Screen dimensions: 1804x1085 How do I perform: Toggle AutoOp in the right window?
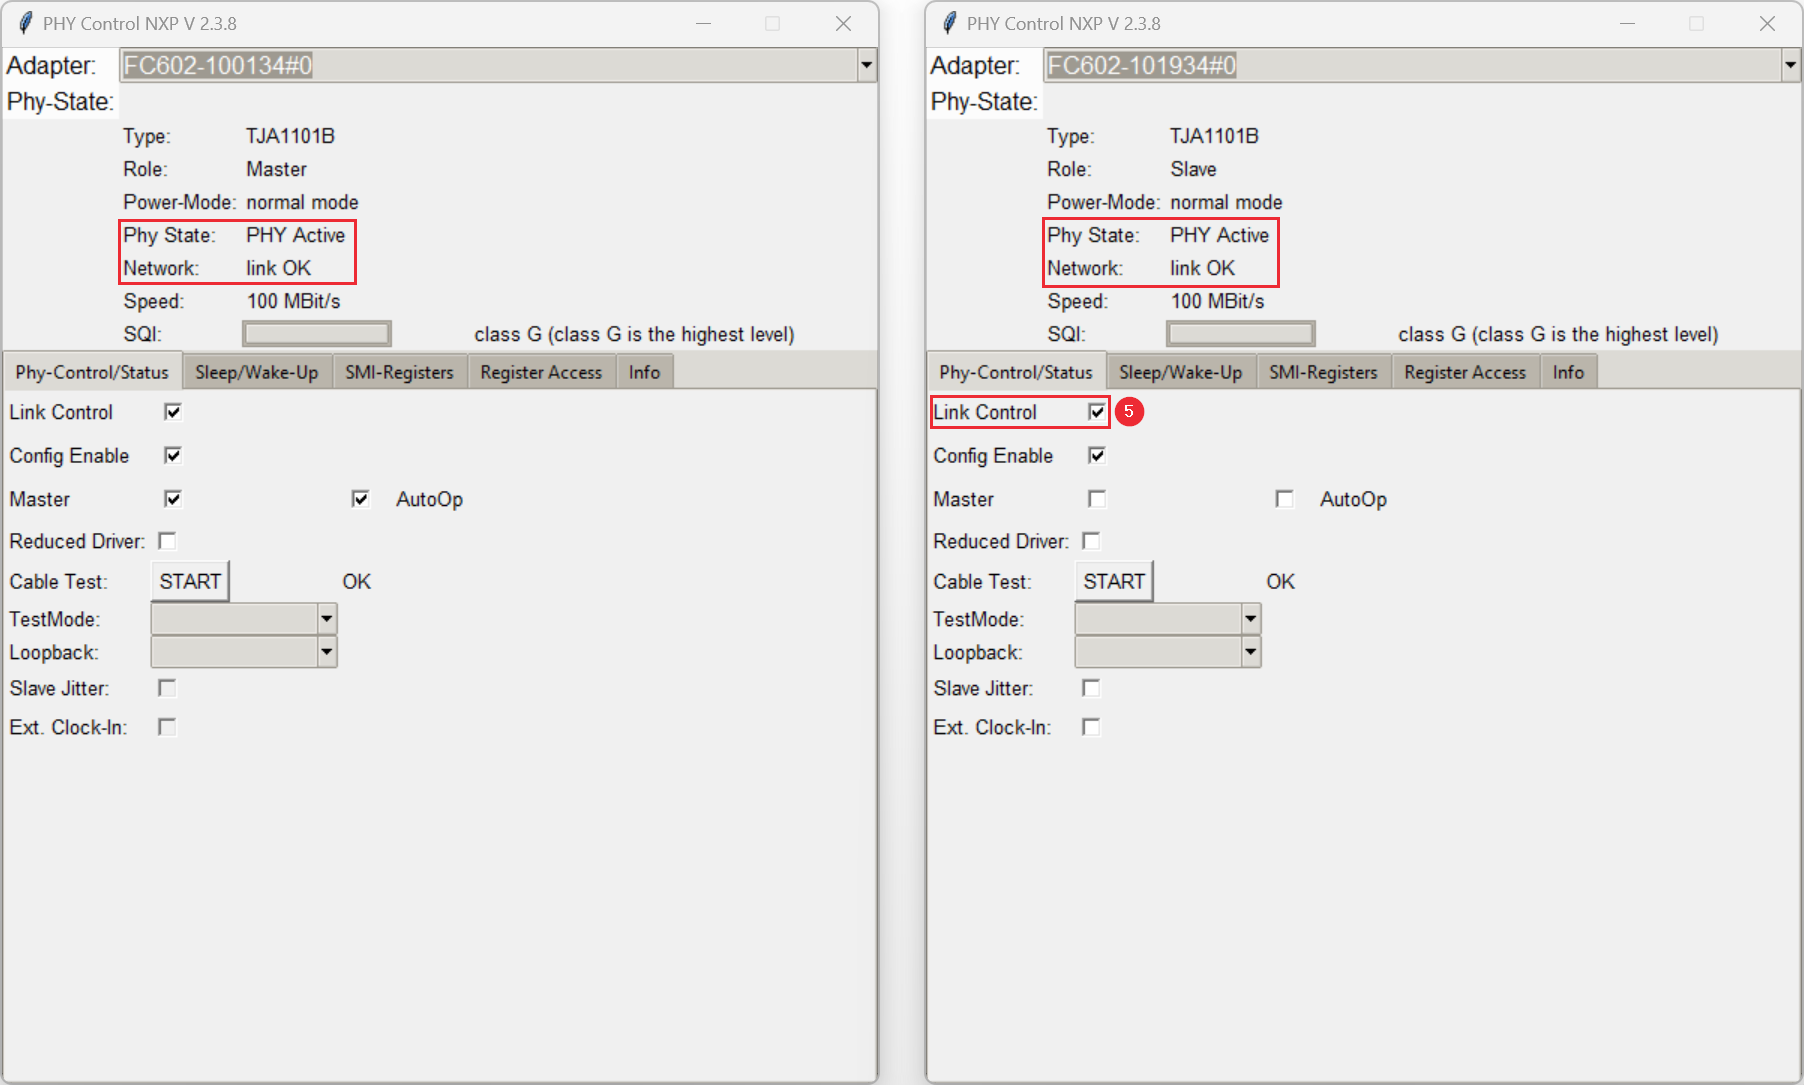point(1284,498)
